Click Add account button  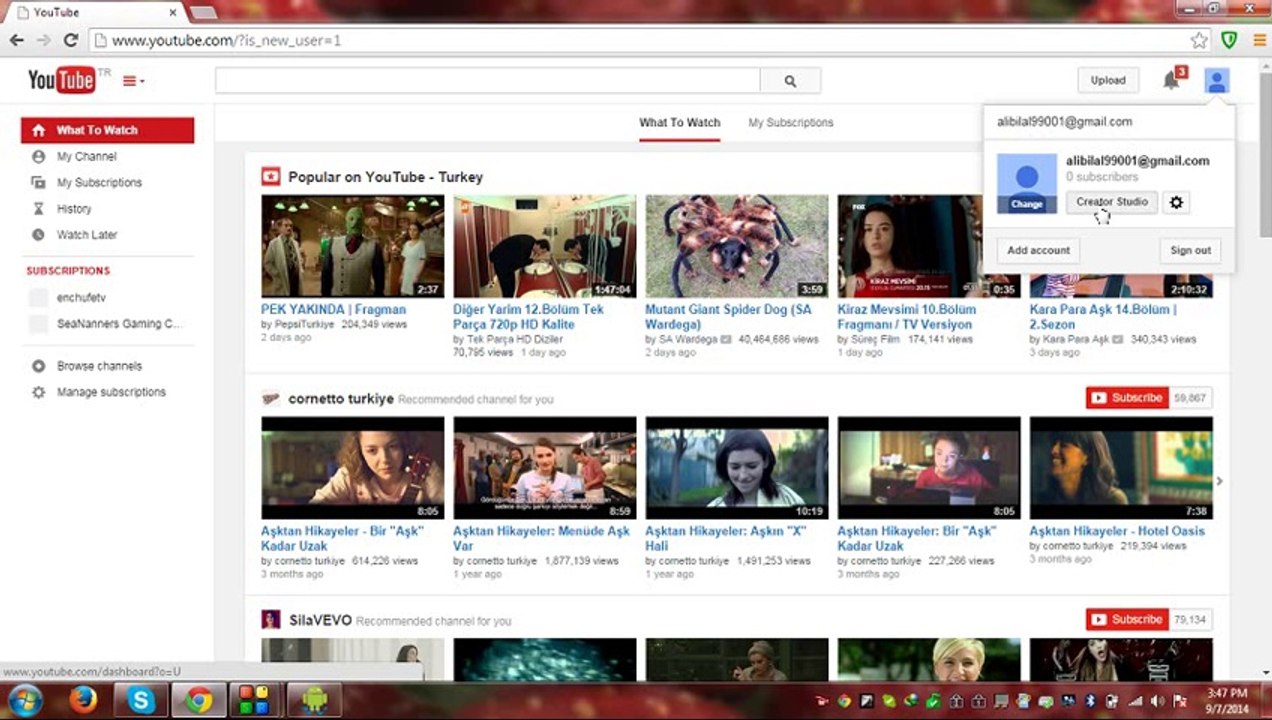tap(1038, 250)
